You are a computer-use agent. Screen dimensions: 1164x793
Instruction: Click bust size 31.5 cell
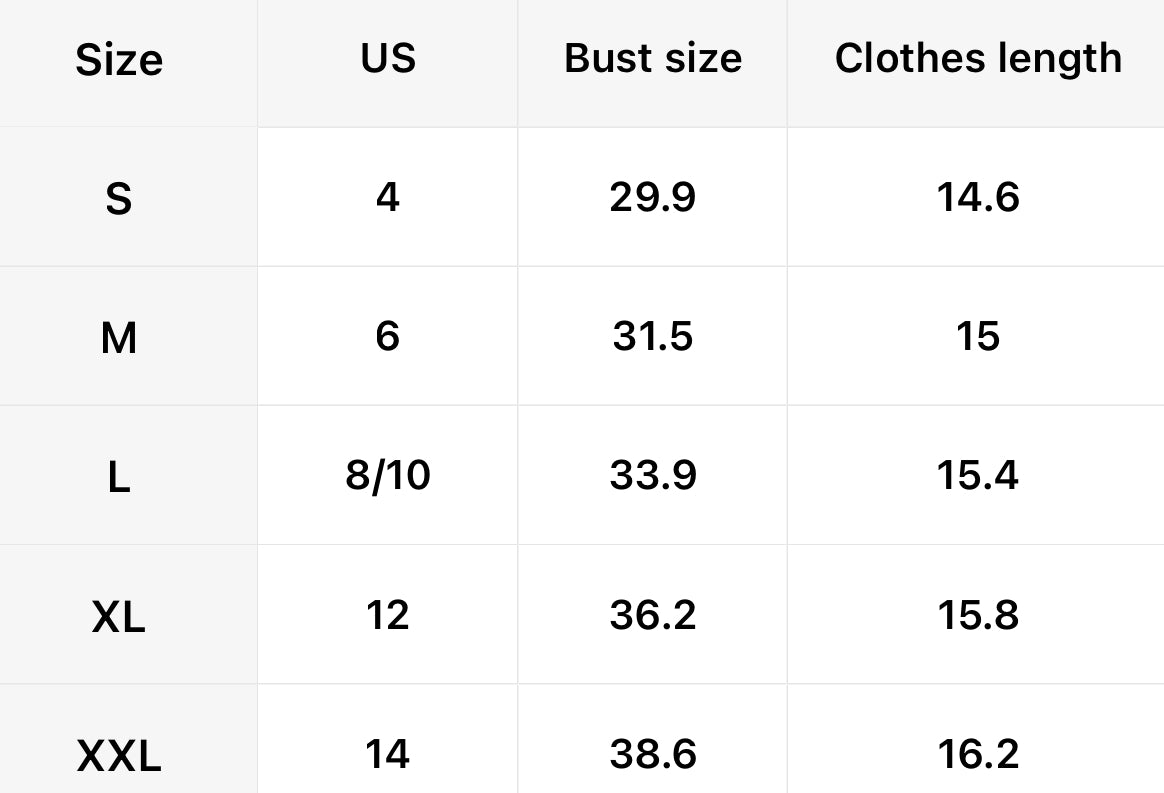point(653,336)
